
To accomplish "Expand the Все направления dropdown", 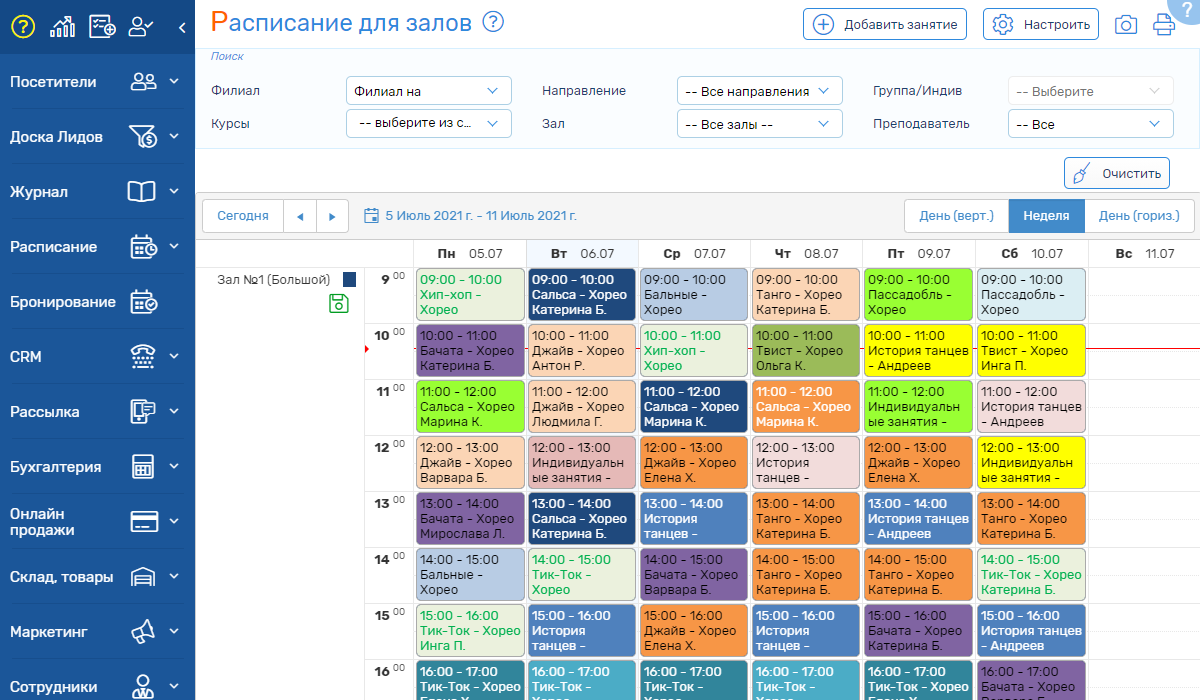I will pyautogui.click(x=758, y=91).
